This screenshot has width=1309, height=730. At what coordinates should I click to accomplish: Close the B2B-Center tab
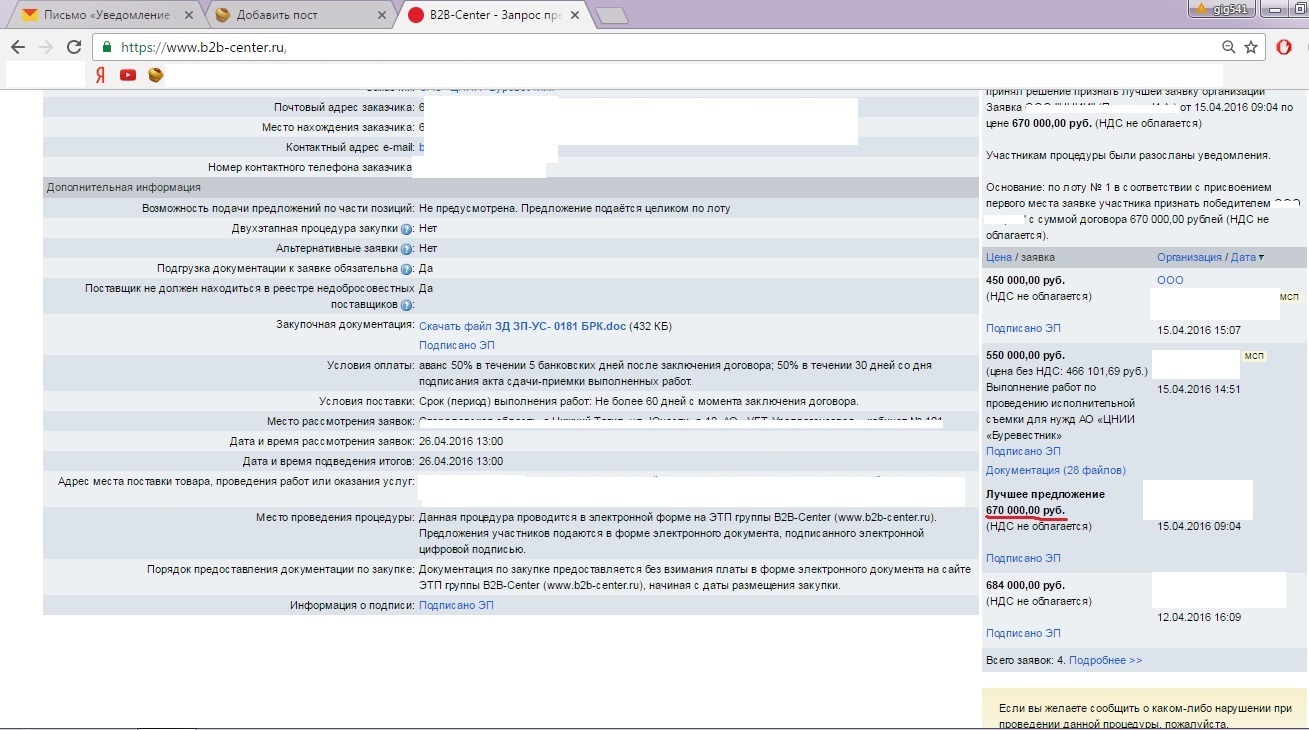point(575,15)
